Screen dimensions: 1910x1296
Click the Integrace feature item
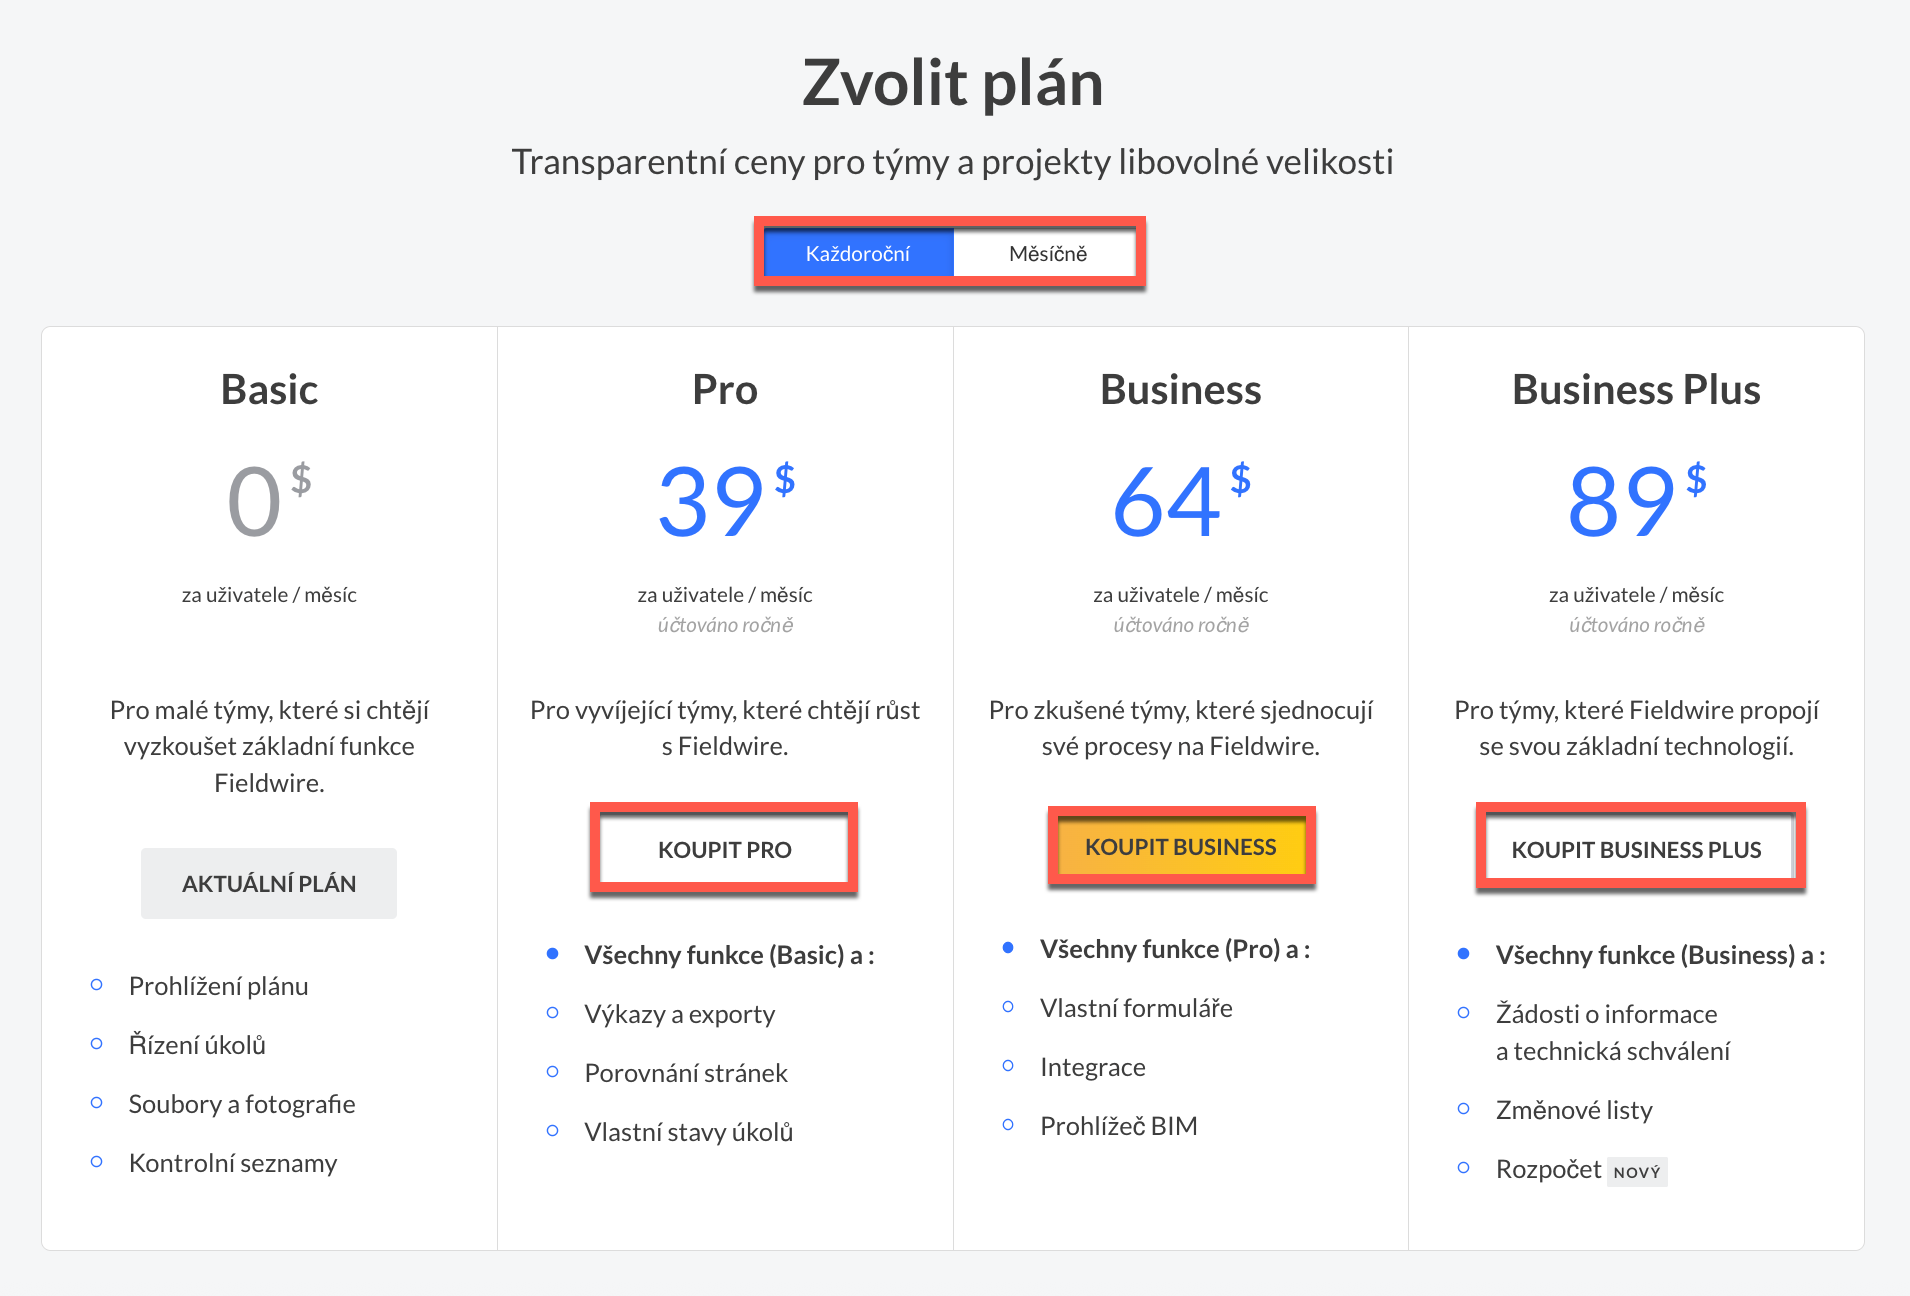tap(1093, 1068)
